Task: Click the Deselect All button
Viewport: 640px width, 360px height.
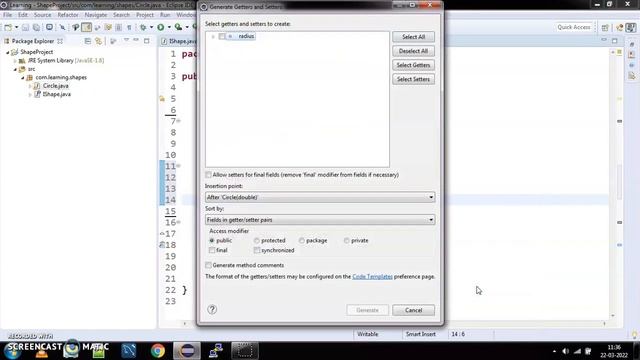Action: 413,51
